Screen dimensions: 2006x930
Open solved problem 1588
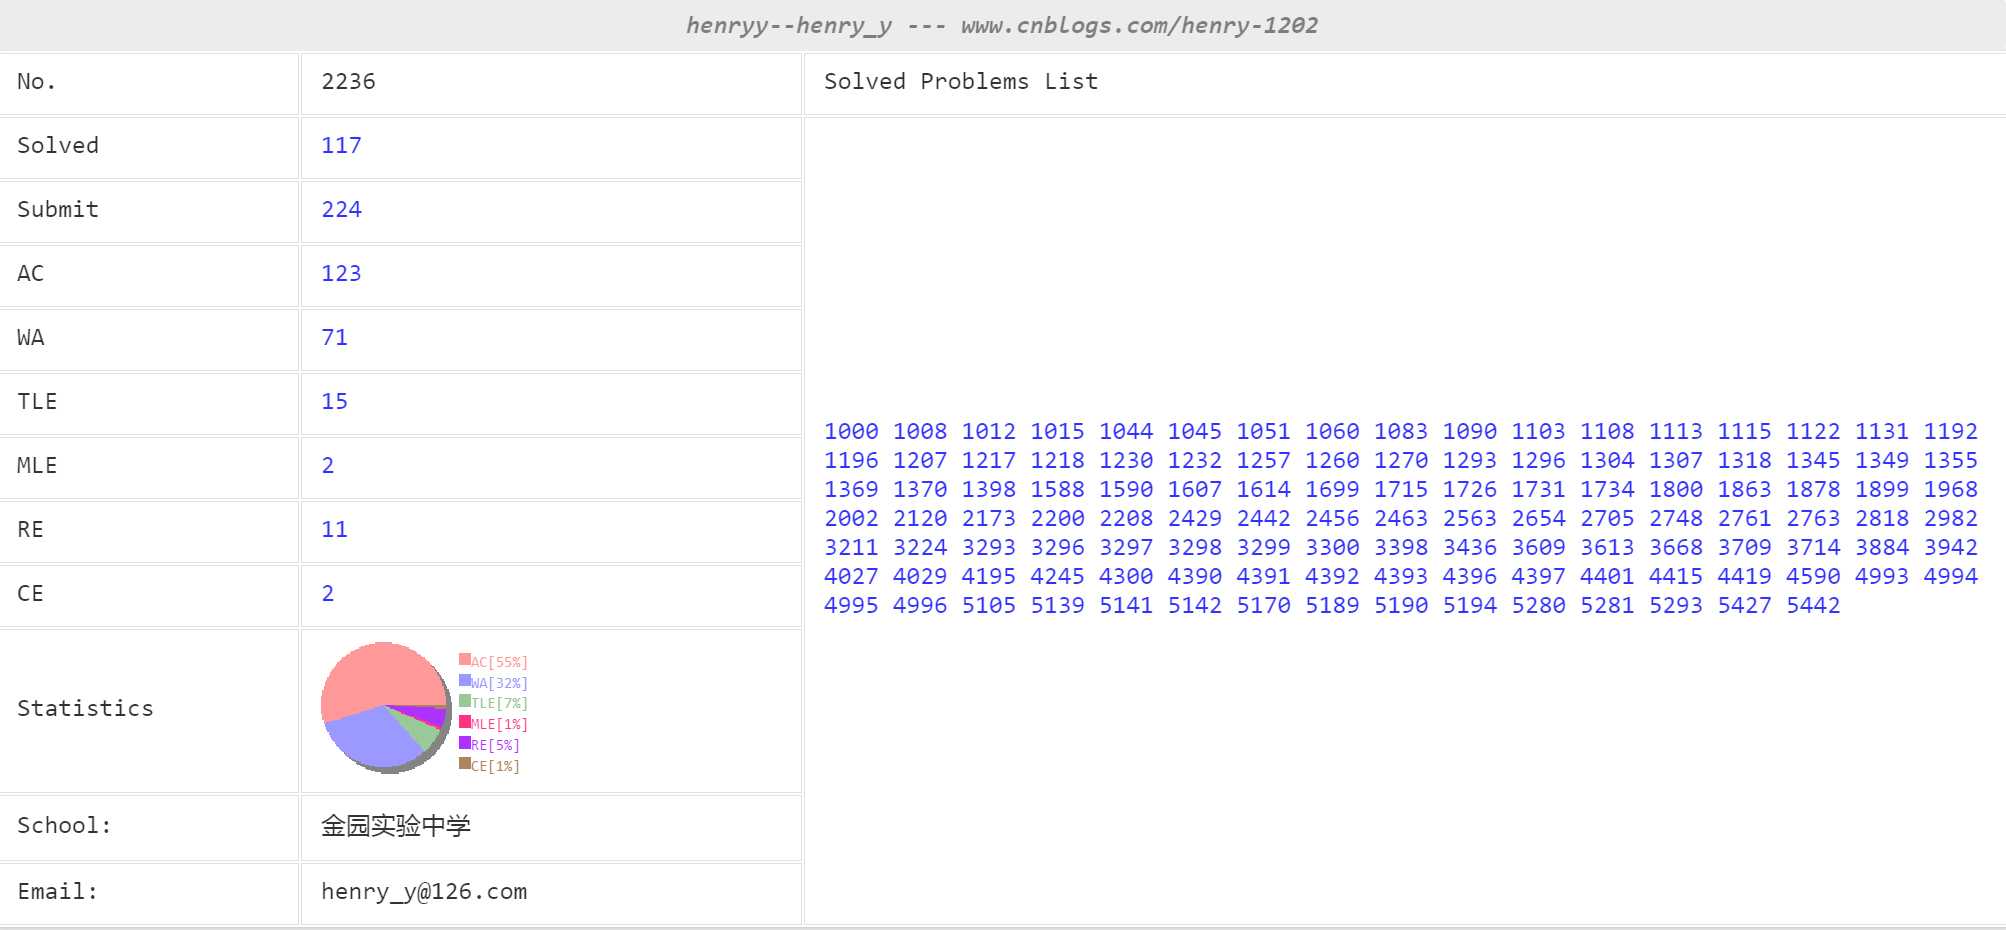tap(1057, 490)
